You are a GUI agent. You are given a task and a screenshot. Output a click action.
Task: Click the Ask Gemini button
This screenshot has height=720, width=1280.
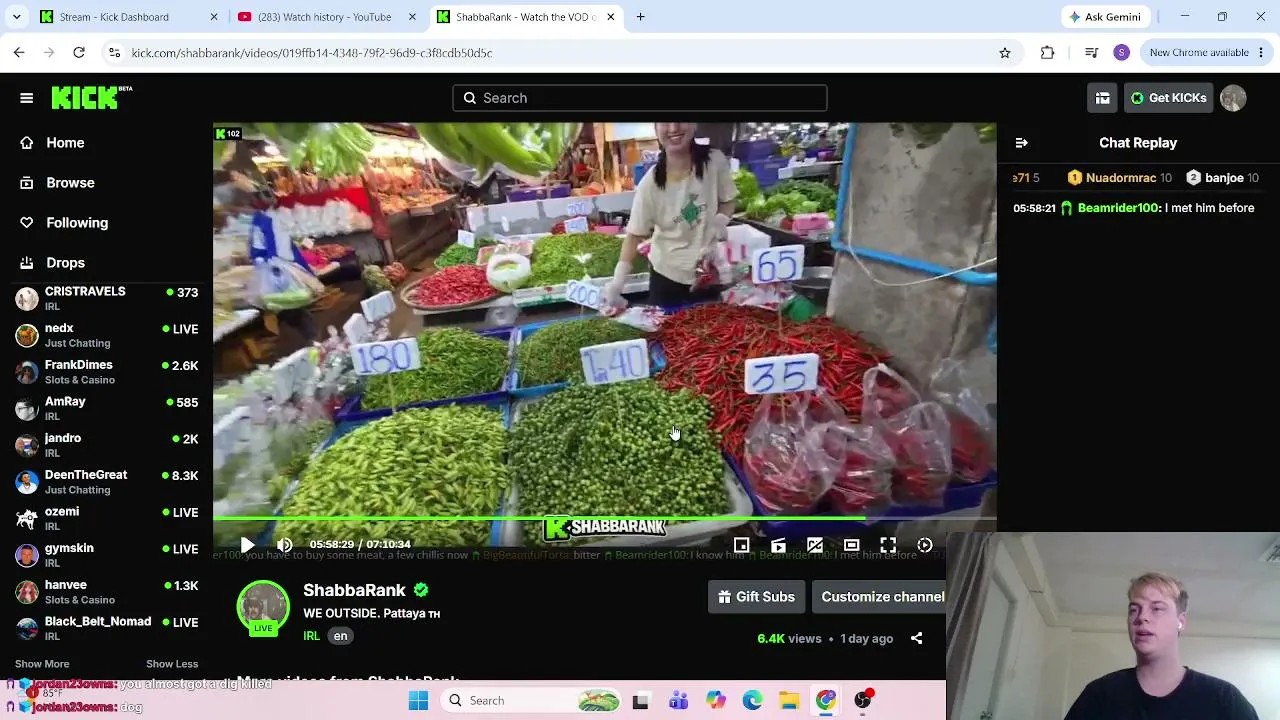tap(1106, 17)
